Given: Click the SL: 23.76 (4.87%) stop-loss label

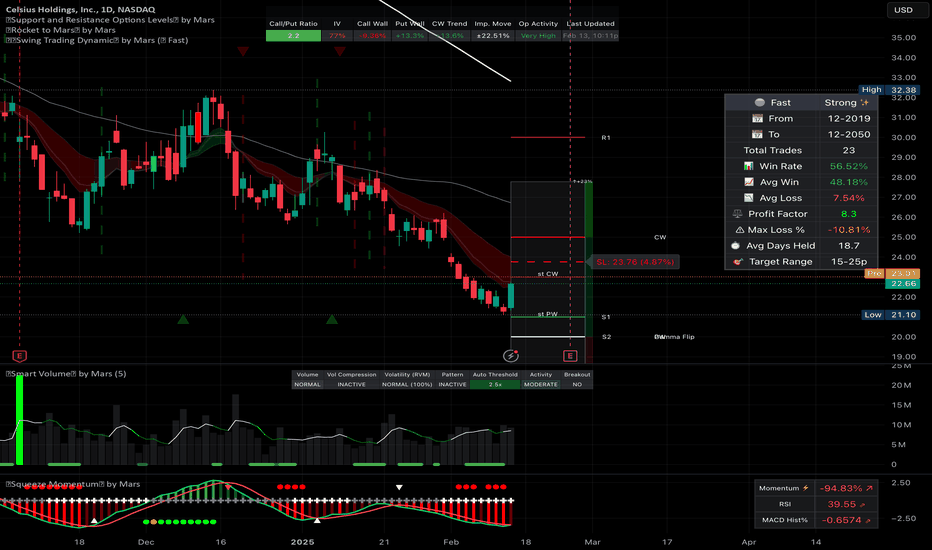Looking at the screenshot, I should coord(635,262).
